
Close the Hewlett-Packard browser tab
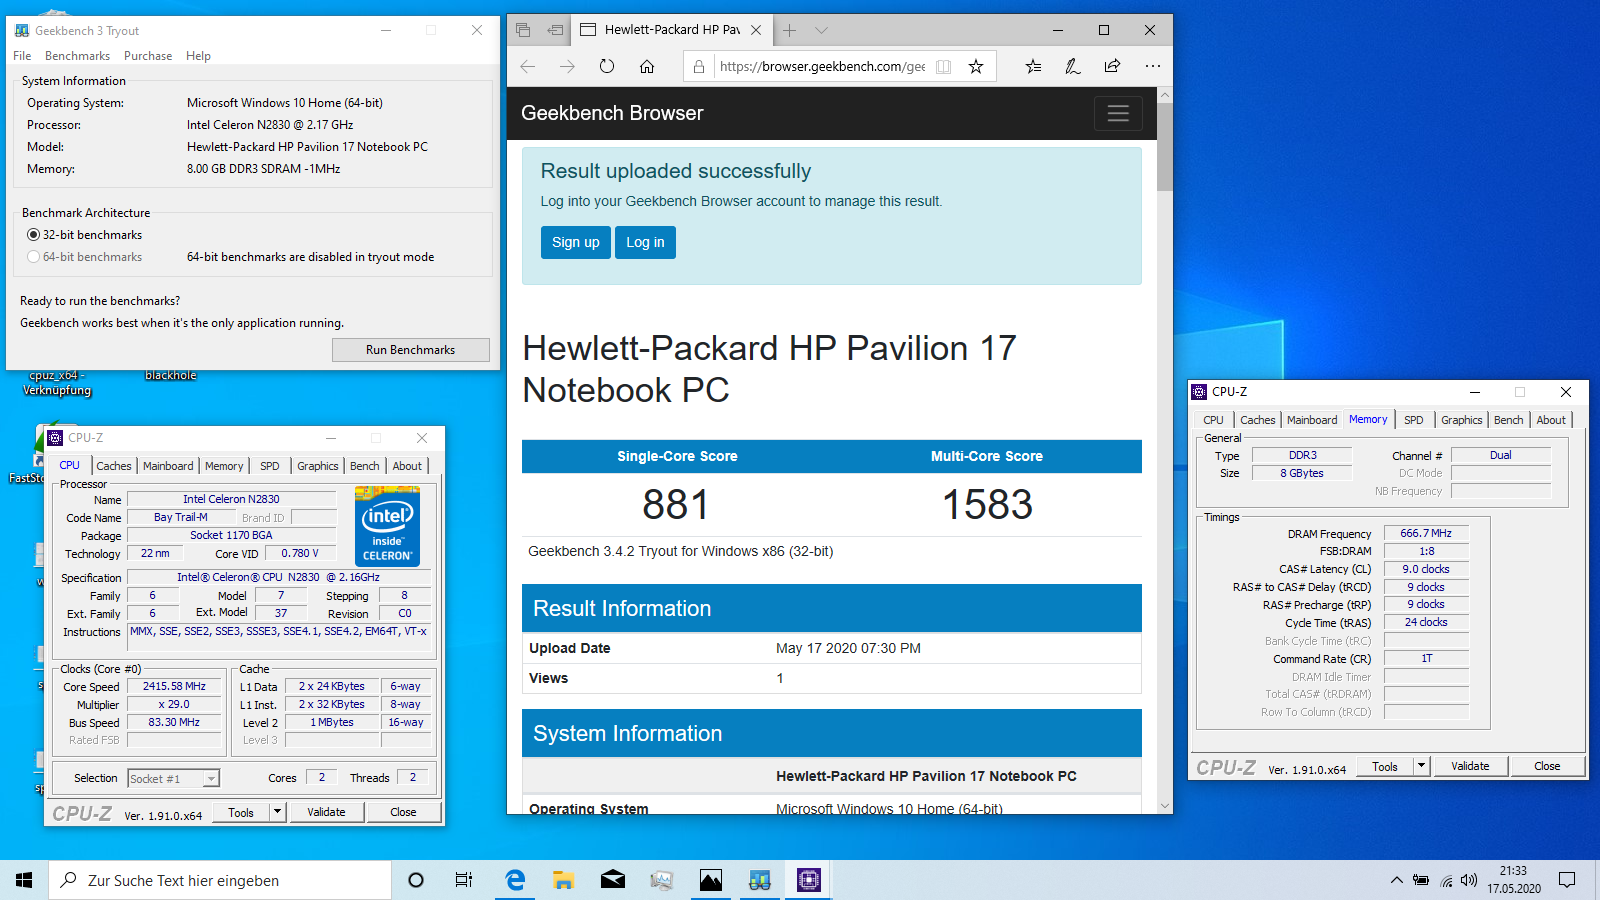click(756, 30)
